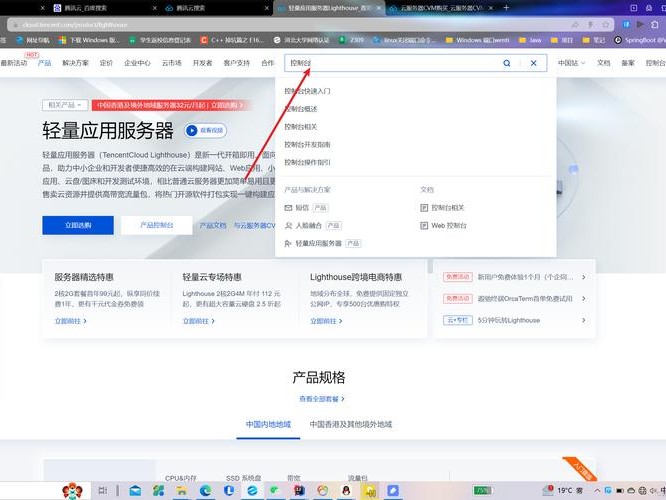Image resolution: width=666 pixels, height=500 pixels.
Task: Expand arrow for OrcaTerm 免费试用 row
Action: point(584,299)
